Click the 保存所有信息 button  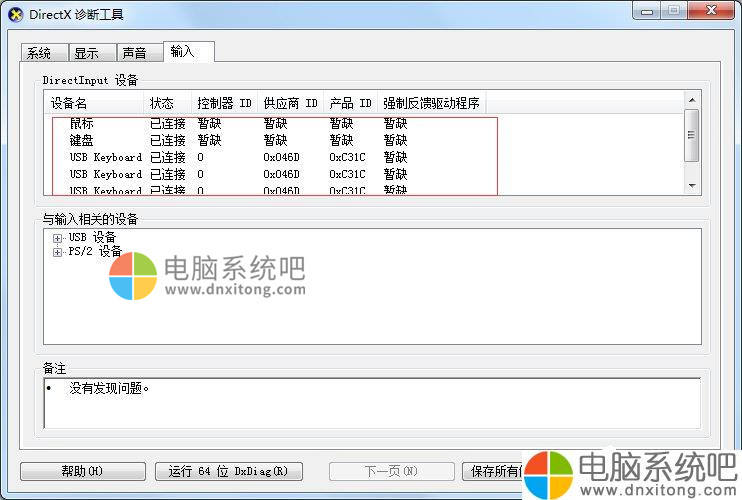(493, 471)
